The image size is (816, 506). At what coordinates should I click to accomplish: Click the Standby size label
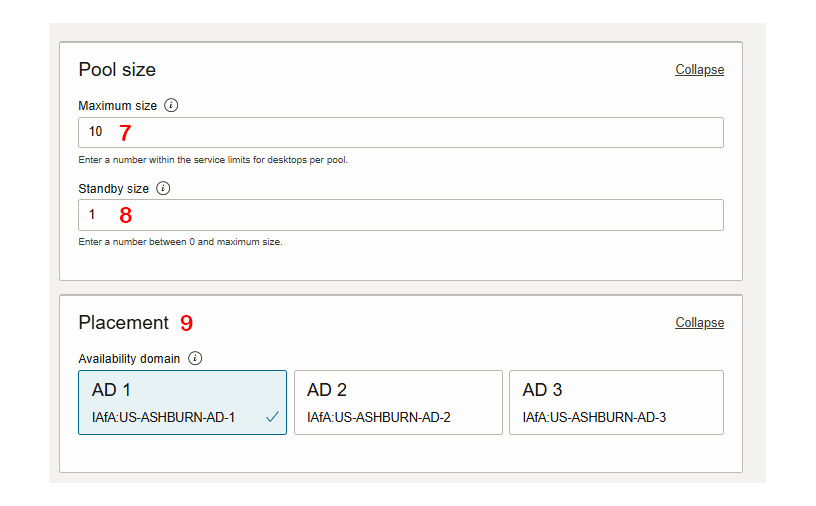pyautogui.click(x=113, y=188)
